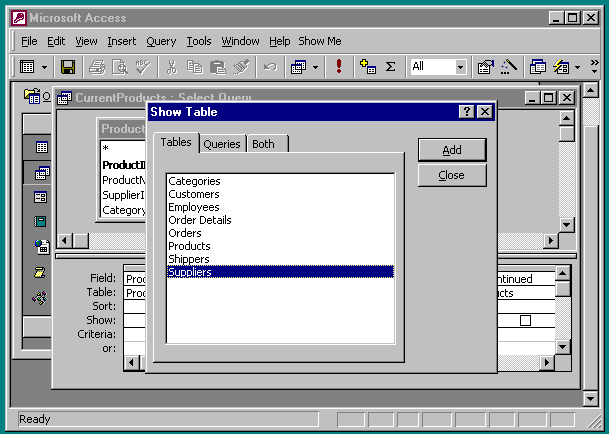The width and height of the screenshot is (609, 434).
Task: Expand the View button dropdown arrow
Action: tap(45, 67)
